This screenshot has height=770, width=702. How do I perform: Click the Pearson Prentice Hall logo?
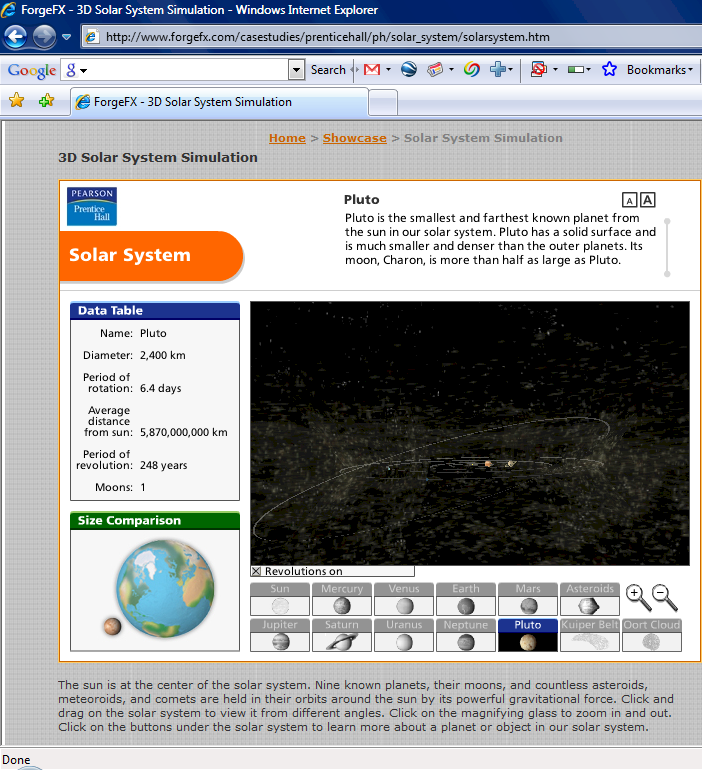[x=92, y=206]
